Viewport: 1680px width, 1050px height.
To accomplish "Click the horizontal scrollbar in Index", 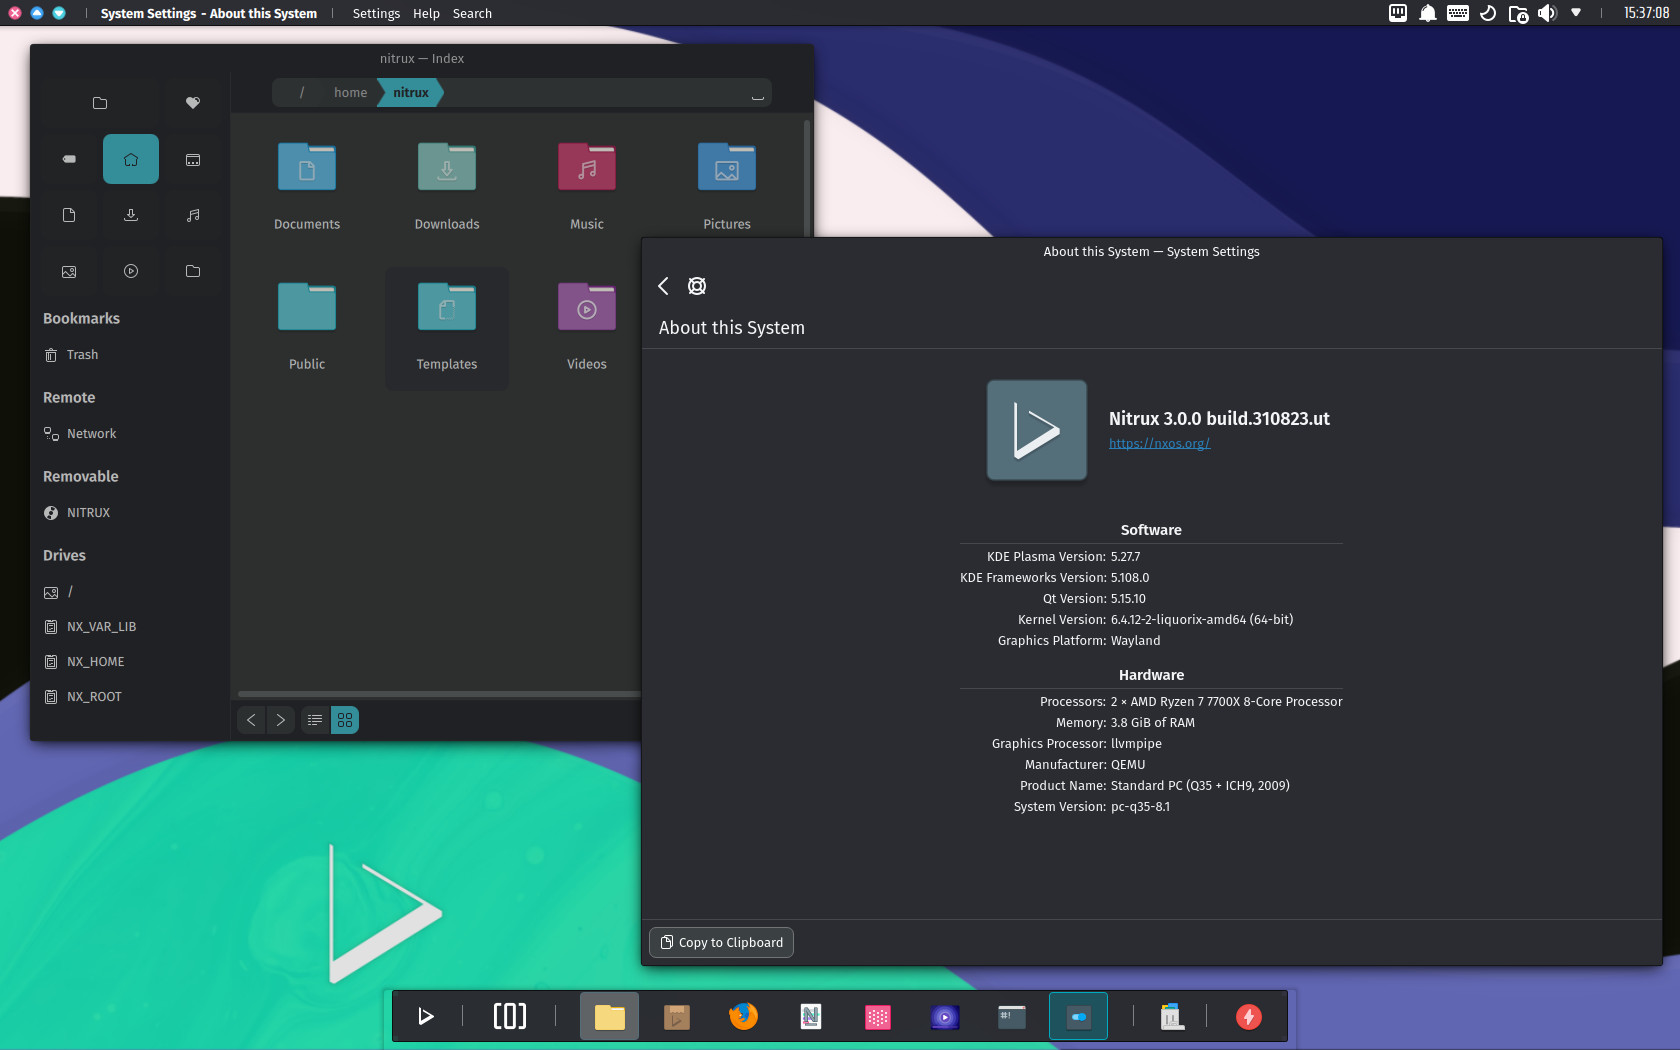I will point(439,693).
